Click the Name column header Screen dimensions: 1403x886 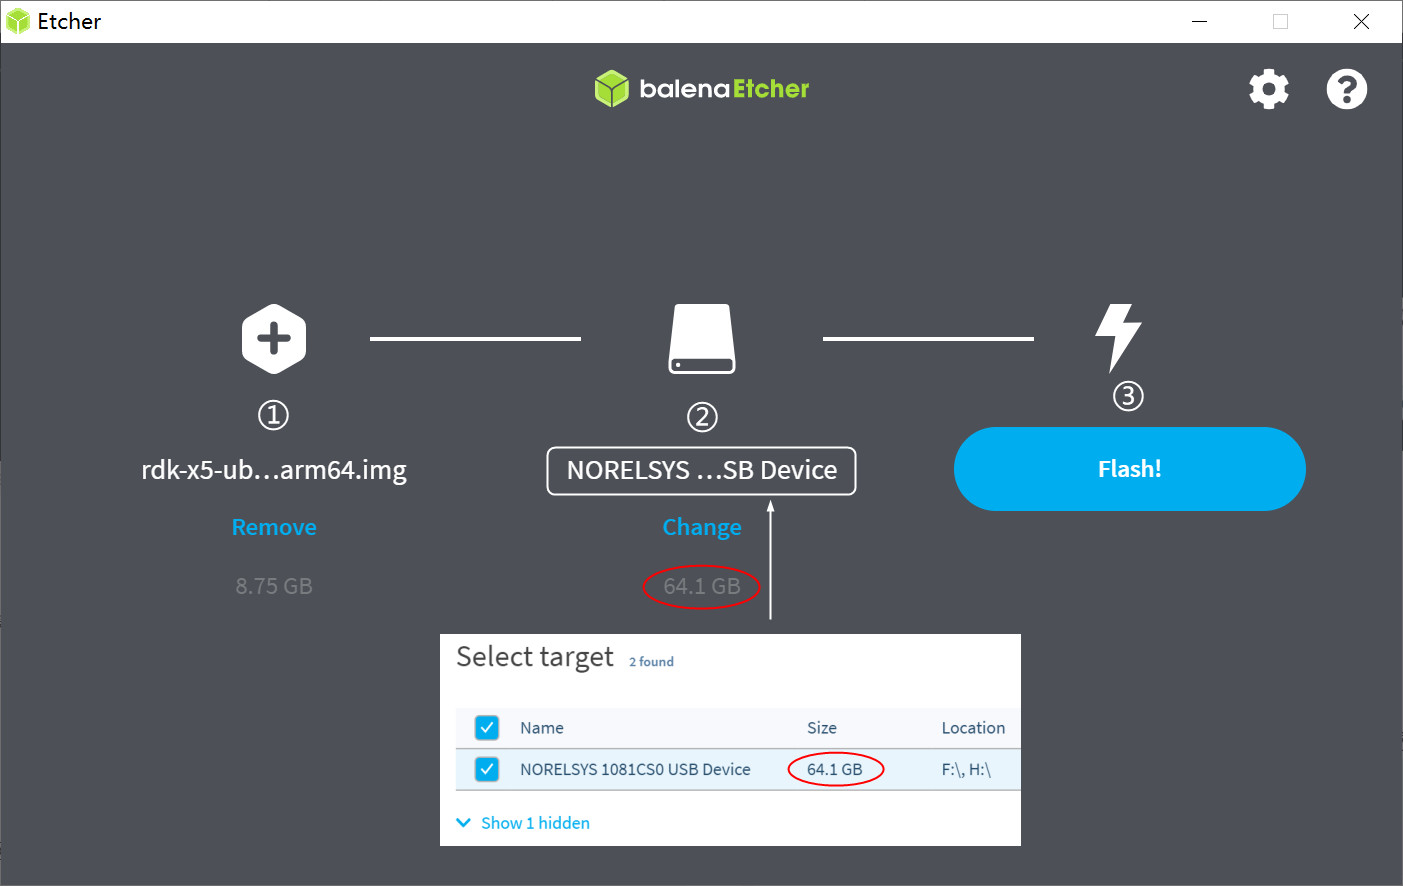[x=542, y=728]
